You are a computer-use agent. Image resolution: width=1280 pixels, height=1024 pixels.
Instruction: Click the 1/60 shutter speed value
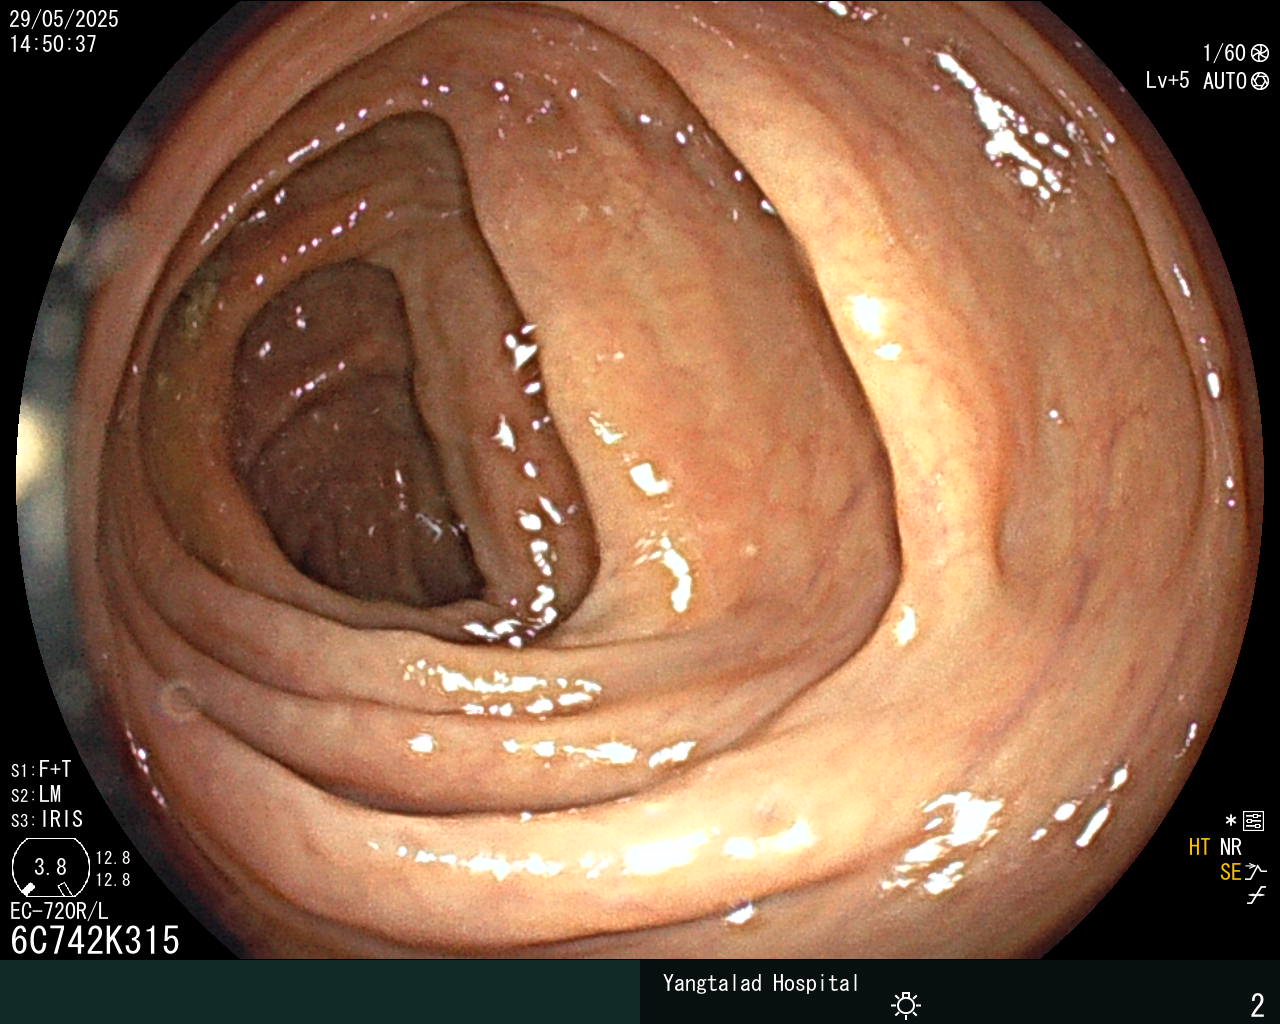click(1224, 53)
